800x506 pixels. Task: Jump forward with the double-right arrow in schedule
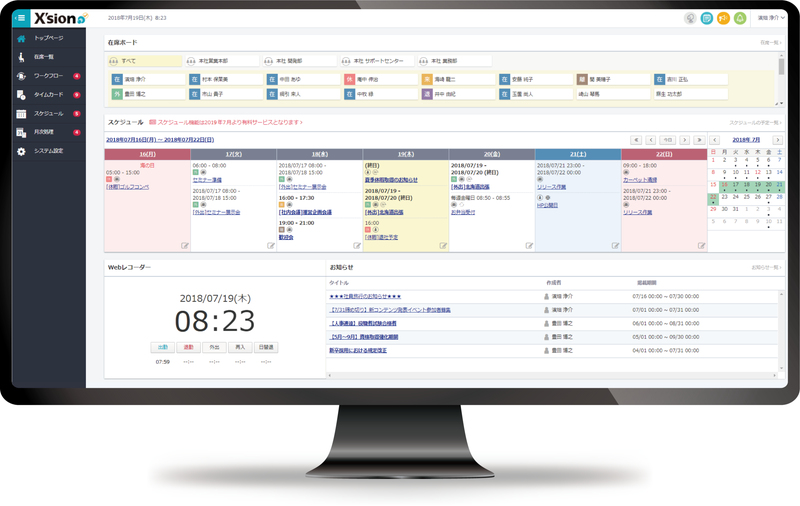click(699, 140)
